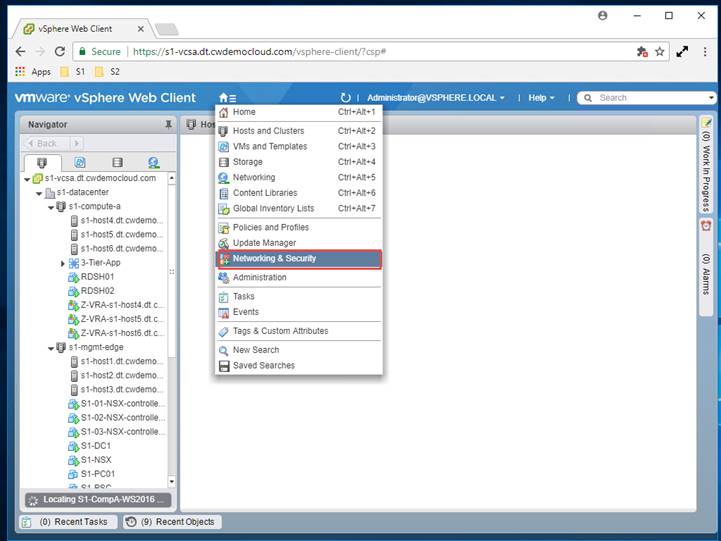The width and height of the screenshot is (721, 541).
Task: Open the search field dropdown arrow
Action: pyautogui.click(x=711, y=98)
